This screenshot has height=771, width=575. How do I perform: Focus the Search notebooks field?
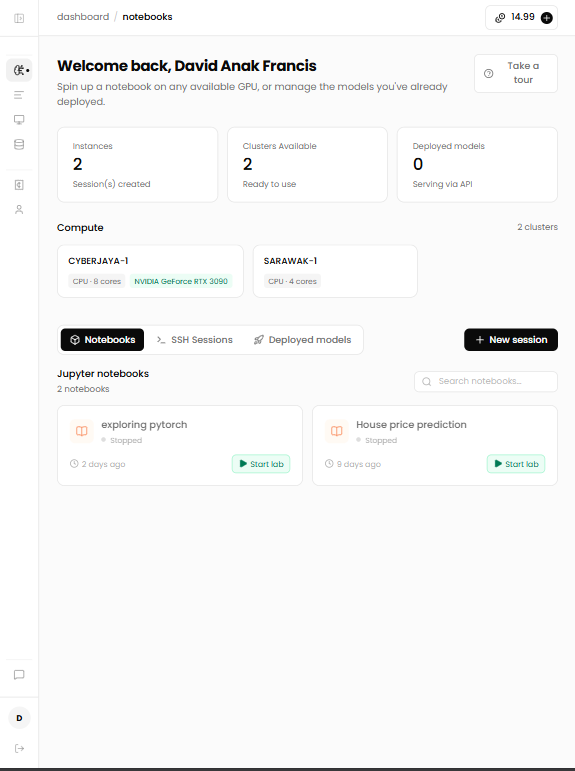[x=486, y=382]
